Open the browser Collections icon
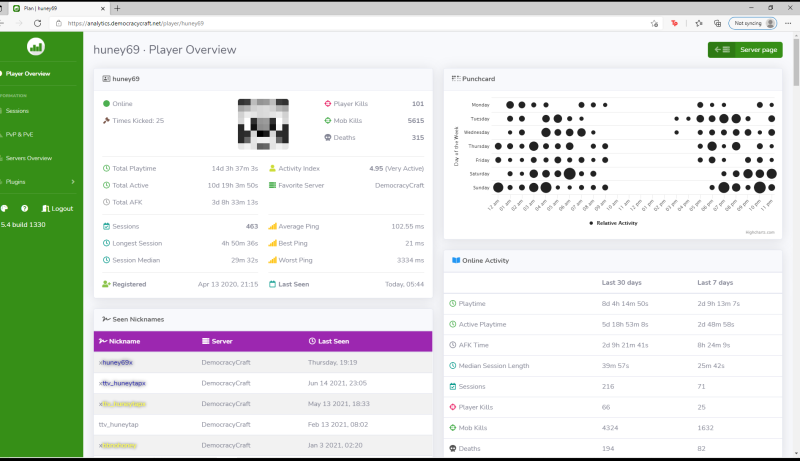Screen dimensions: 800x461 (x=717, y=23)
